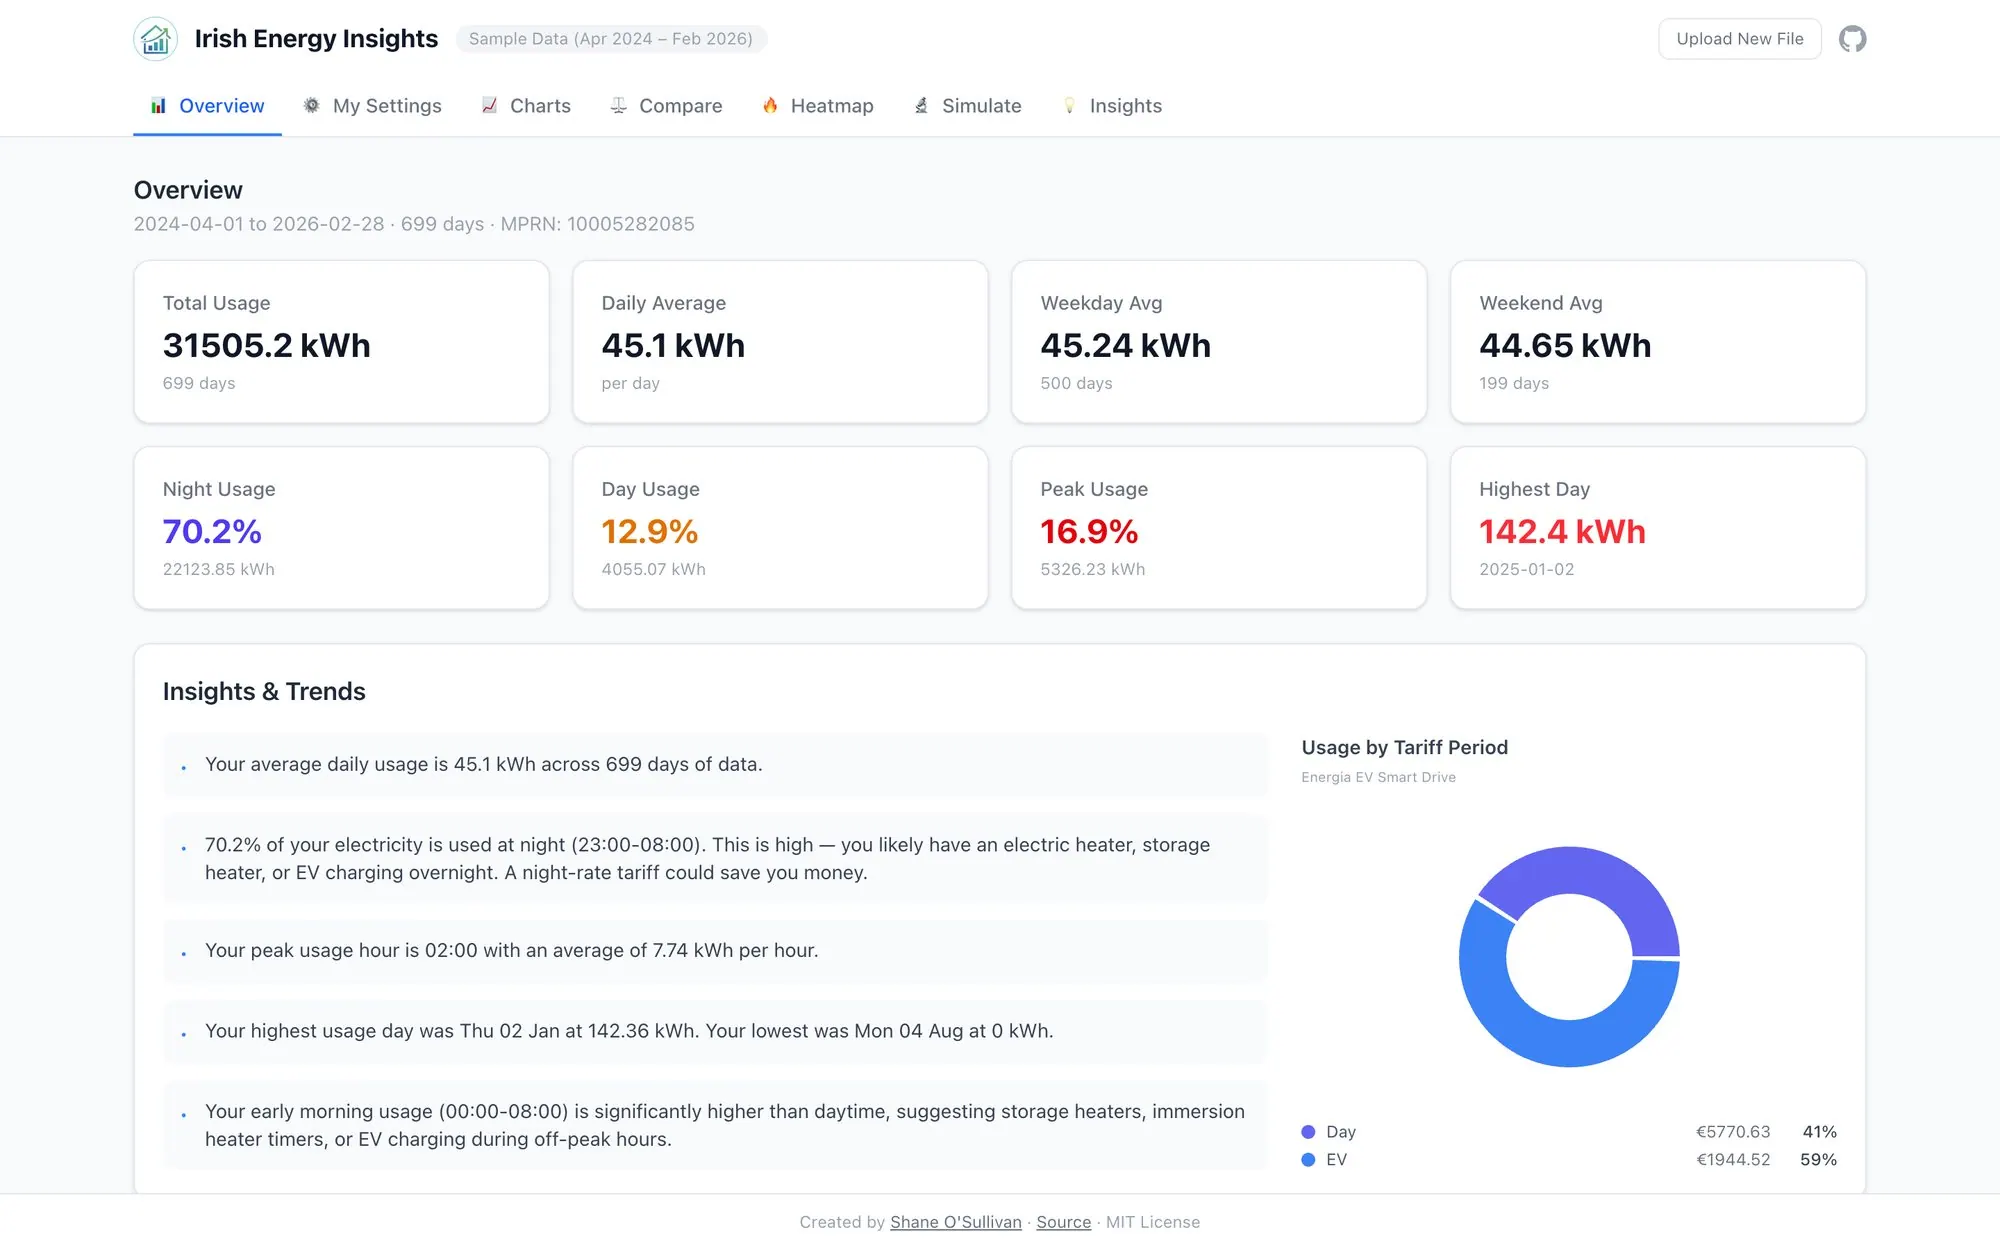This screenshot has height=1250, width=2000.
Task: Click the Peak Usage 16.9% value
Action: [1089, 531]
